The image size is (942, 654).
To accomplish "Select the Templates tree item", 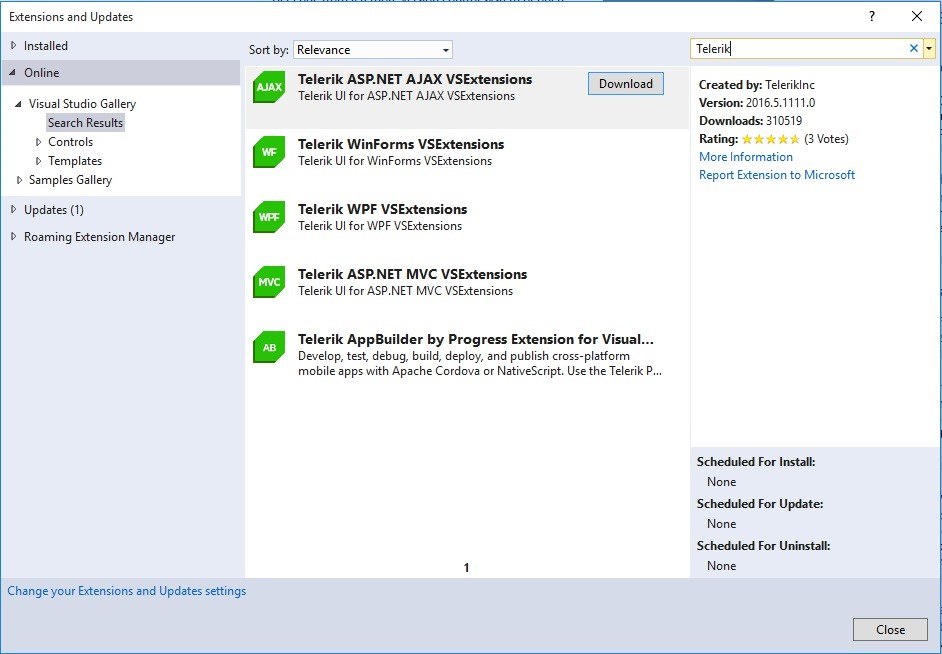I will tap(75, 161).
